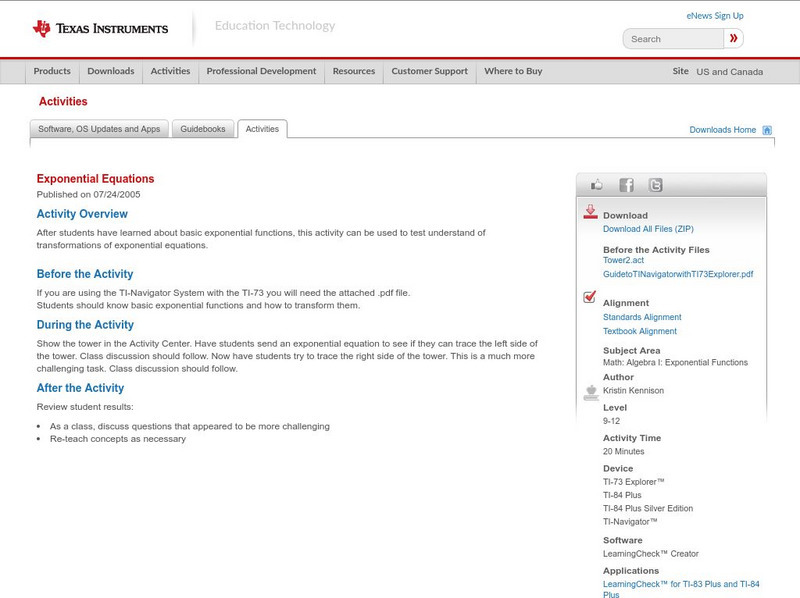800x598 pixels.
Task: Click the Texas Instruments logo
Action: [x=101, y=29]
